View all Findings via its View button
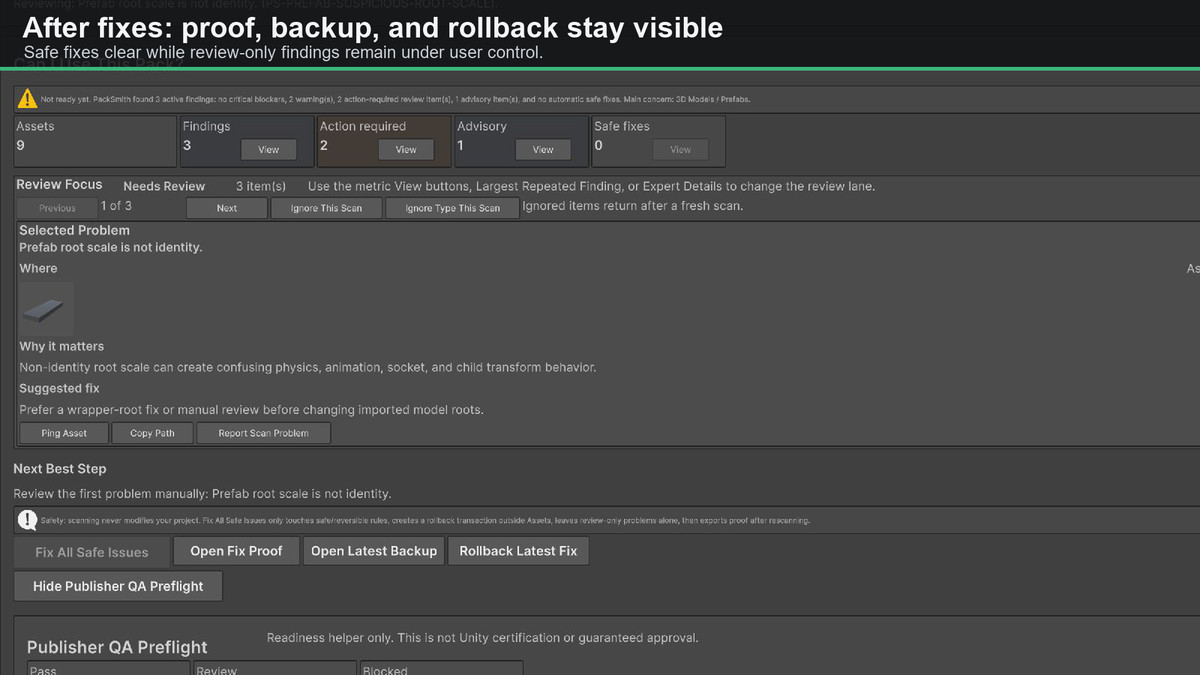The height and width of the screenshot is (675, 1200). point(269,149)
